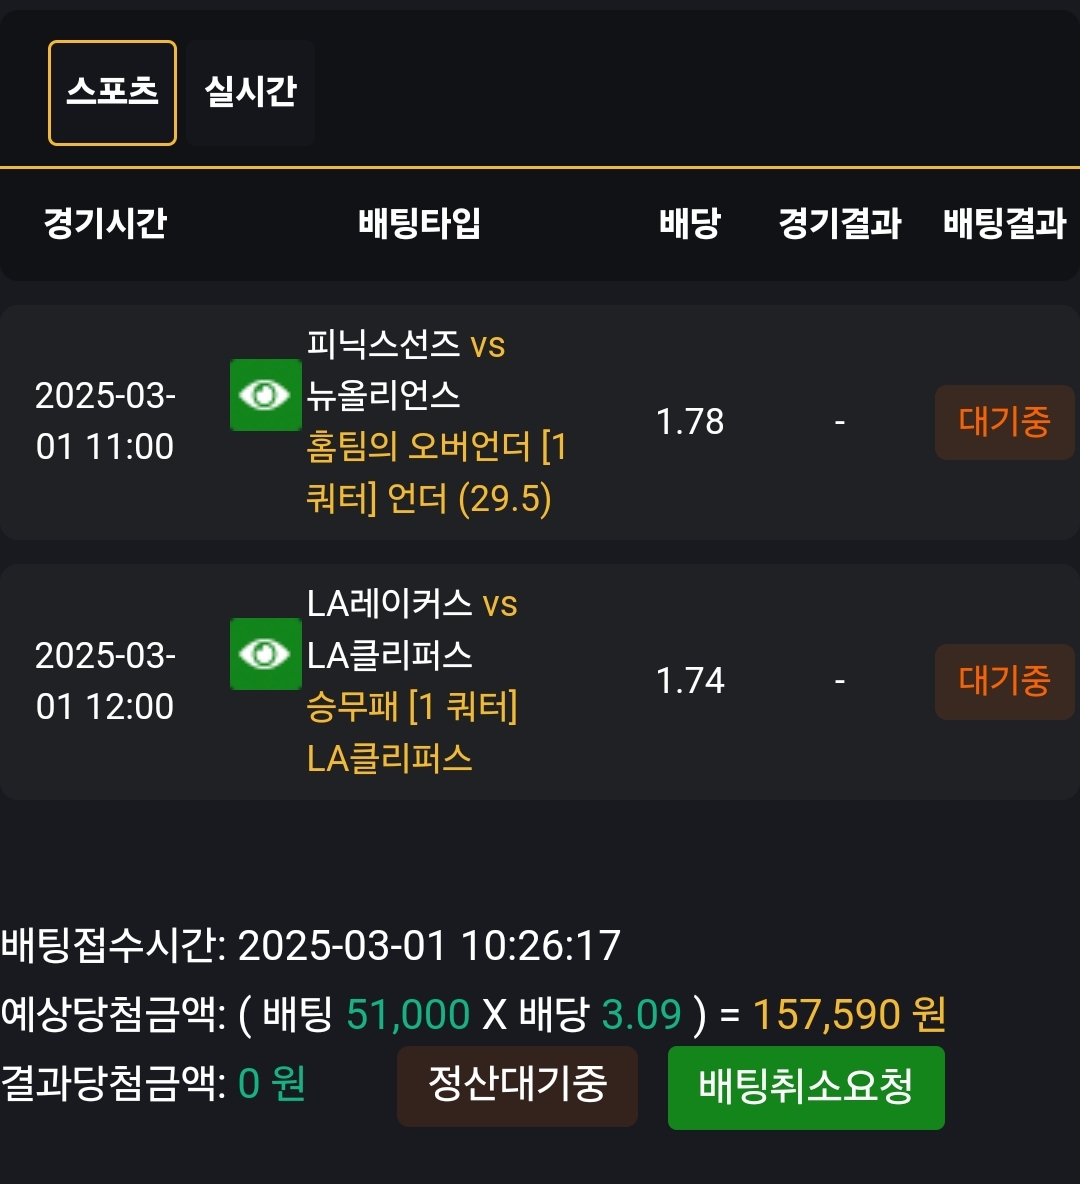Click the 정산대기중 status button
This screenshot has width=1080, height=1184.
click(517, 1085)
